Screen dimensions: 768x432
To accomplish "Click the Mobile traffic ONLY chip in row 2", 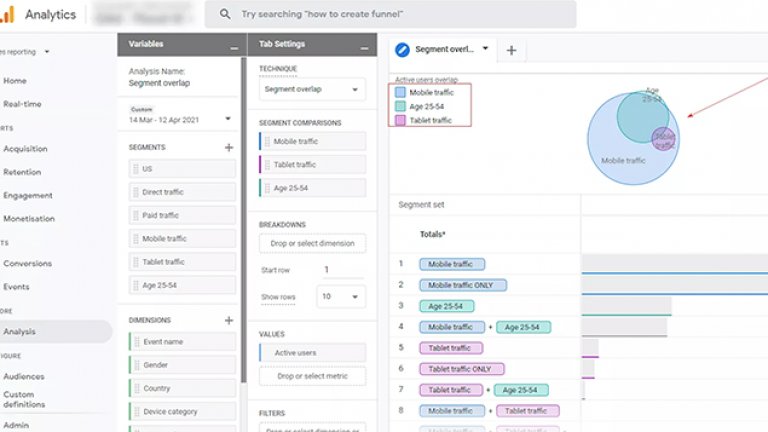I will (463, 285).
